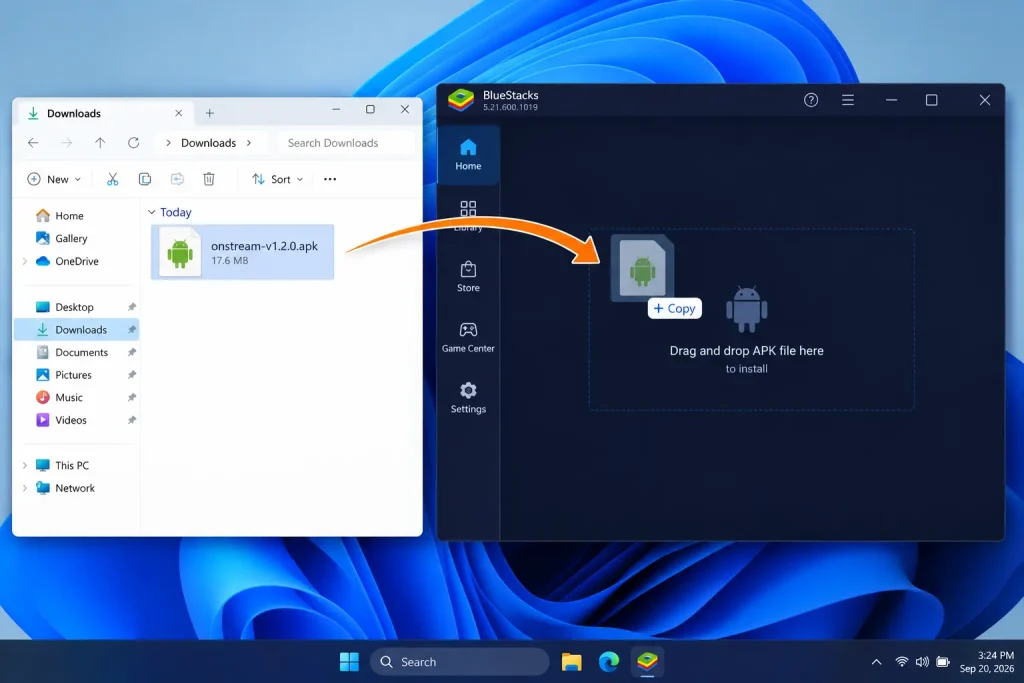This screenshot has width=1024, height=683.
Task: Click the Search Downloads field
Action: point(346,142)
